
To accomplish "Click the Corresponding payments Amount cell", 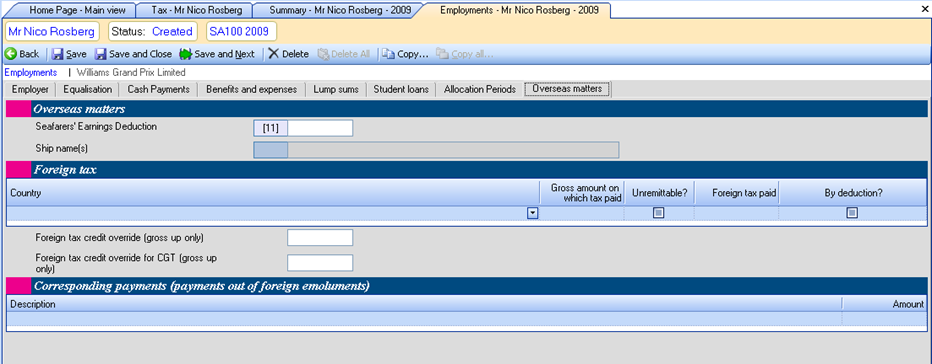I will [x=884, y=318].
